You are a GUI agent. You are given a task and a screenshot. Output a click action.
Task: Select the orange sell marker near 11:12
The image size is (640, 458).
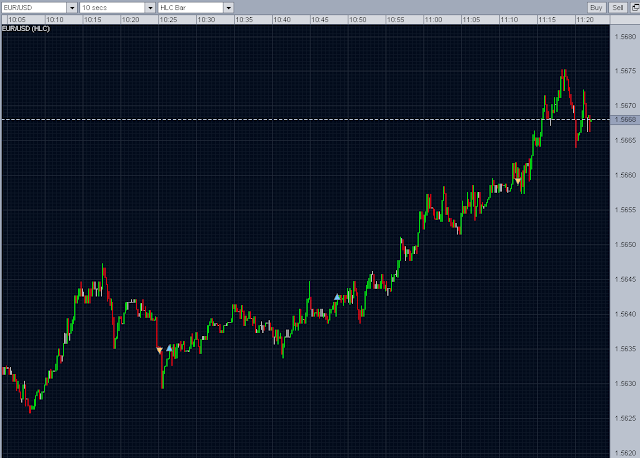pyautogui.click(x=518, y=181)
